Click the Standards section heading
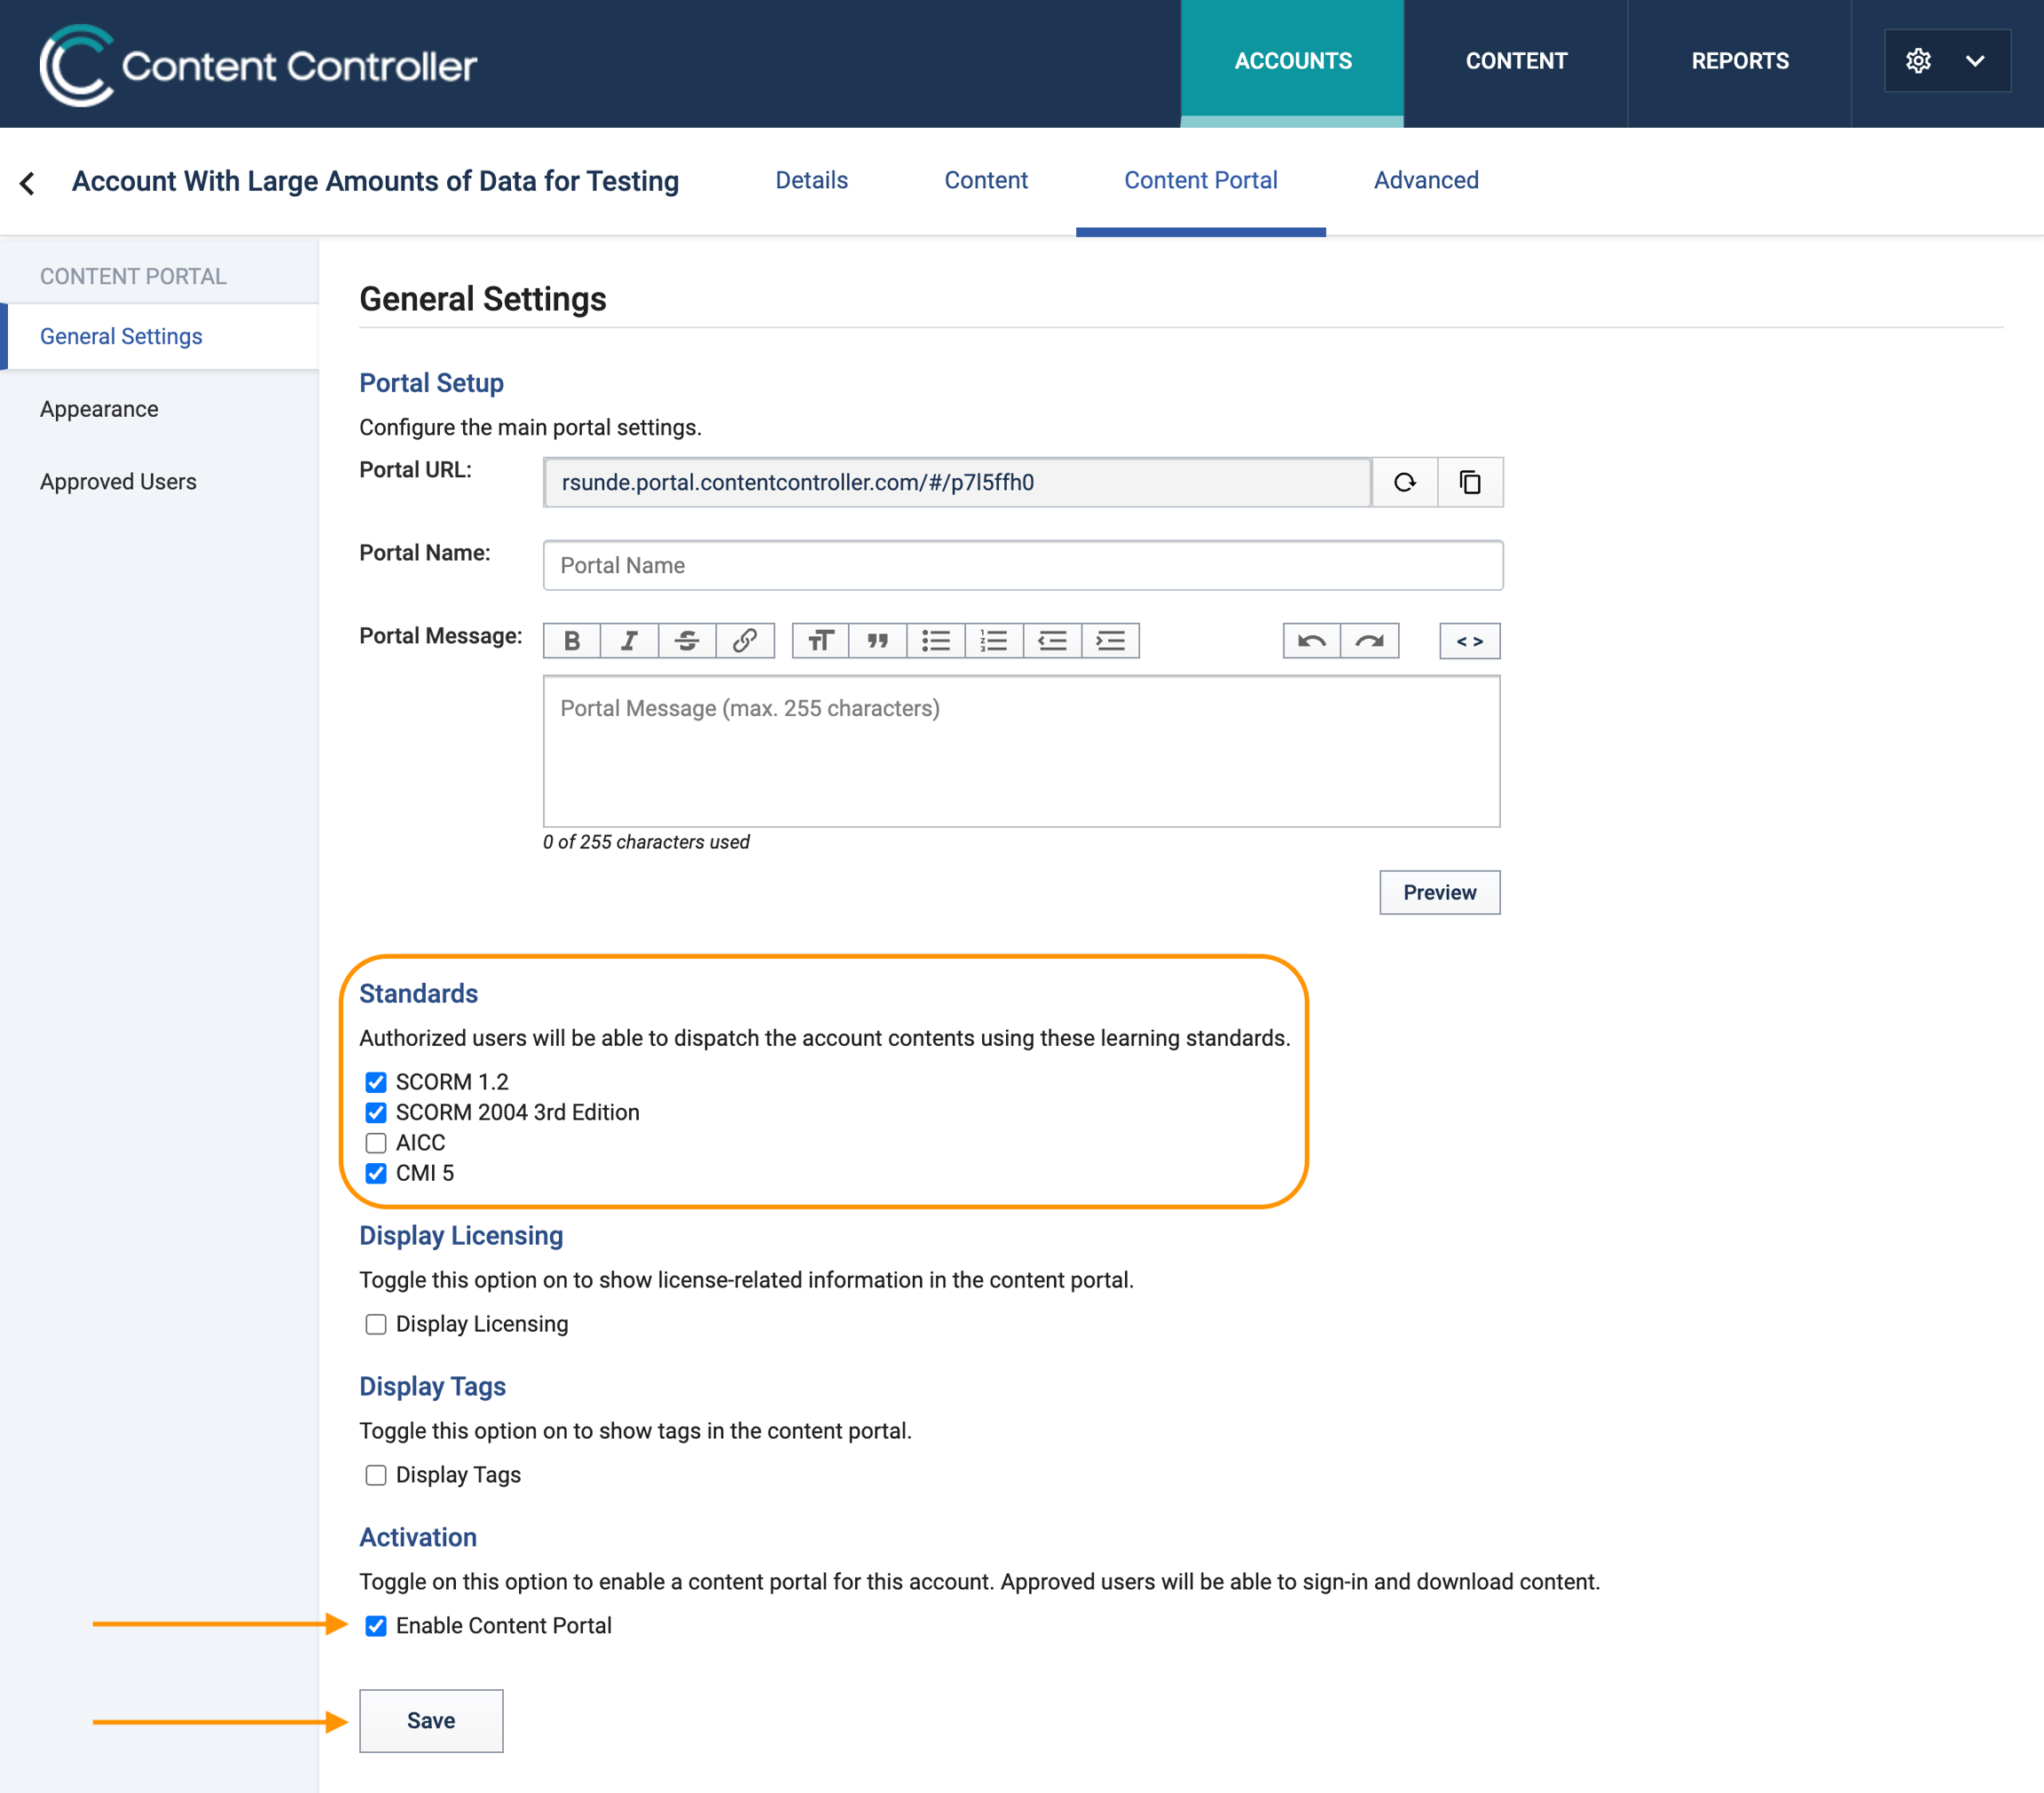Screen dimensions: 2044x1793 pos(418,993)
